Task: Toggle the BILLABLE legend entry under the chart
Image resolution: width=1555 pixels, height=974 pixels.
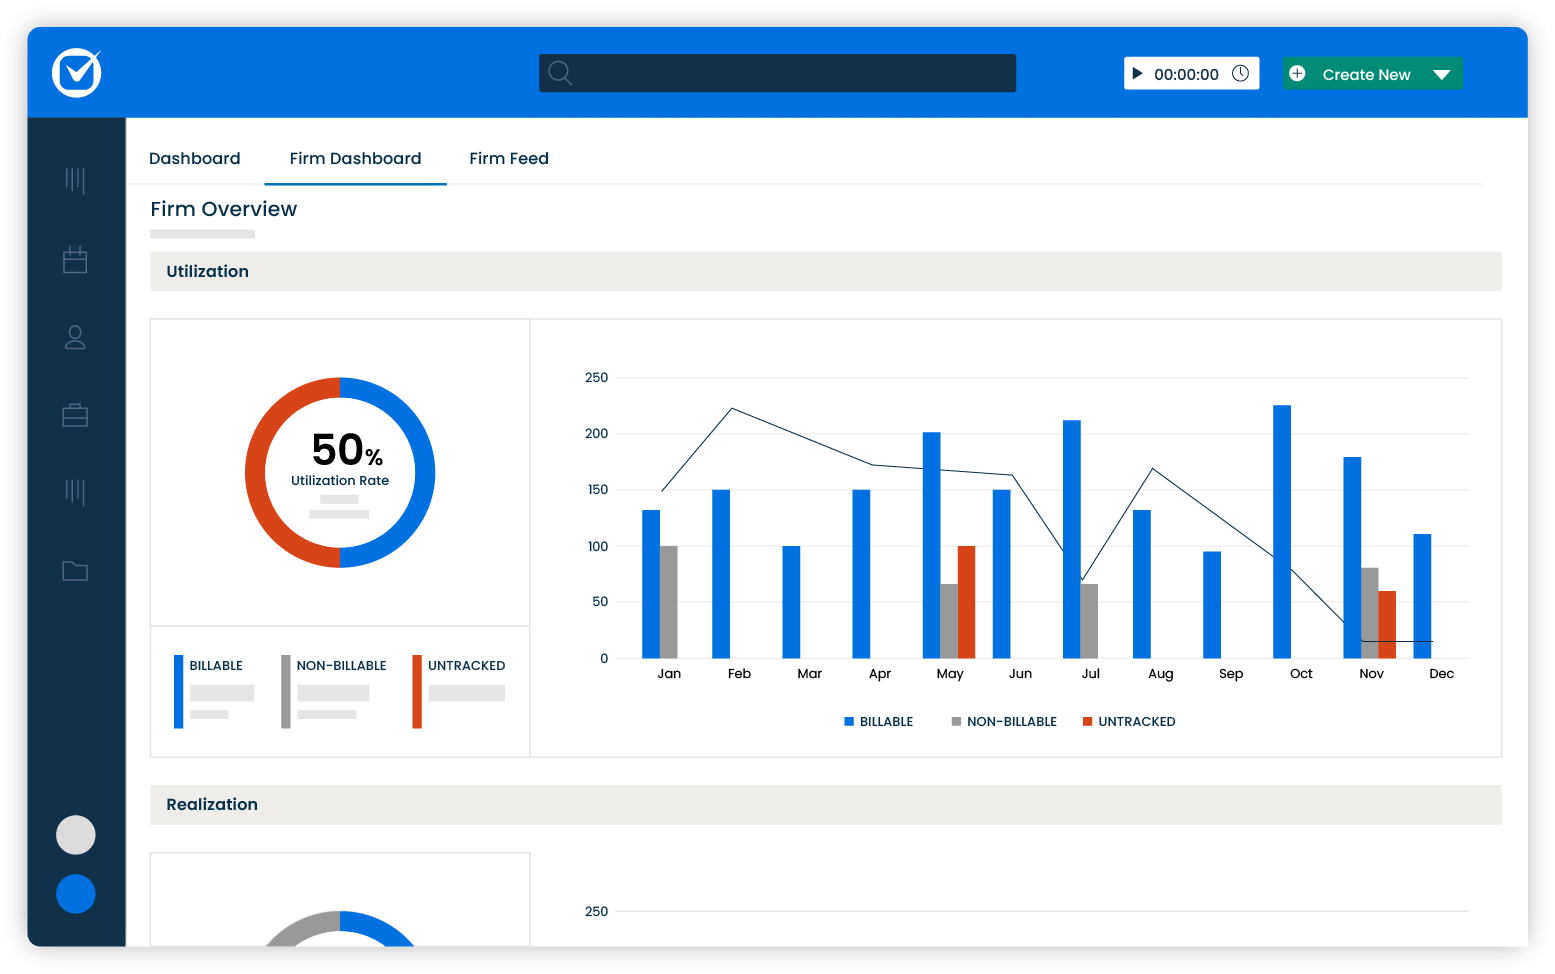Action: (879, 721)
